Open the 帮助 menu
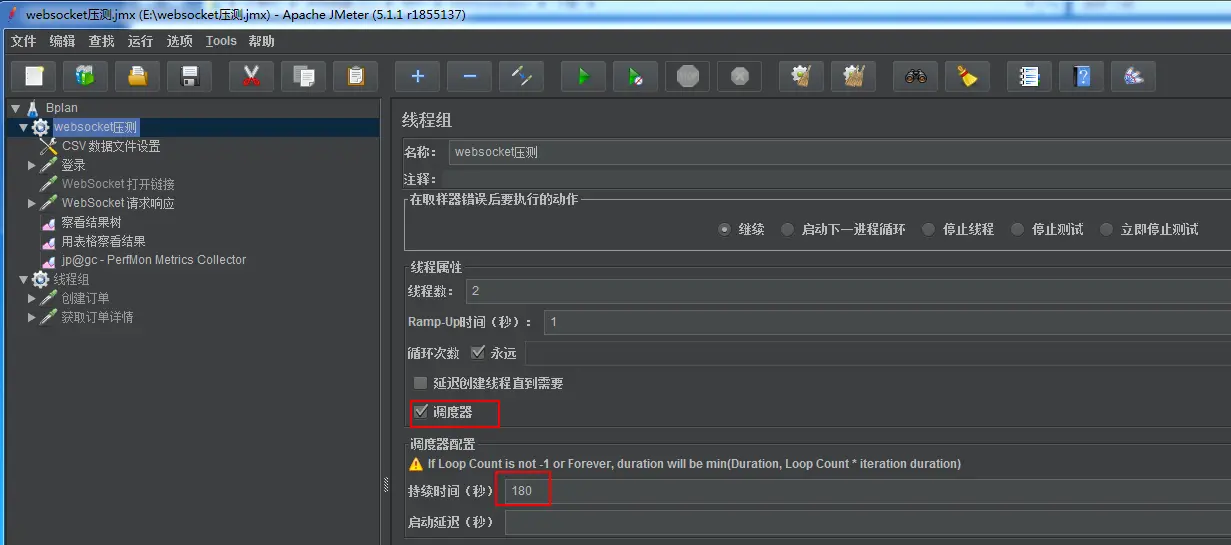The height and width of the screenshot is (545, 1231). click(x=261, y=41)
